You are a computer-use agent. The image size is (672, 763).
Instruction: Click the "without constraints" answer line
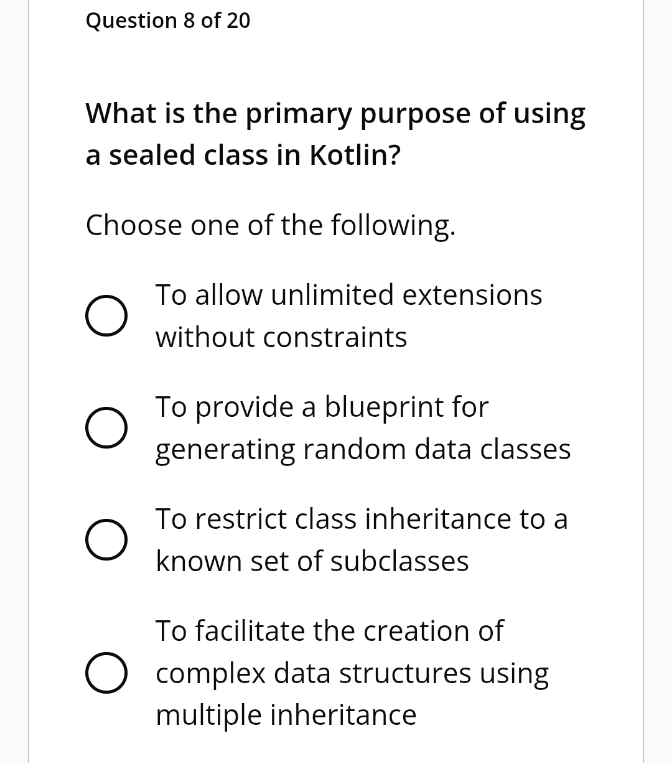coord(281,337)
